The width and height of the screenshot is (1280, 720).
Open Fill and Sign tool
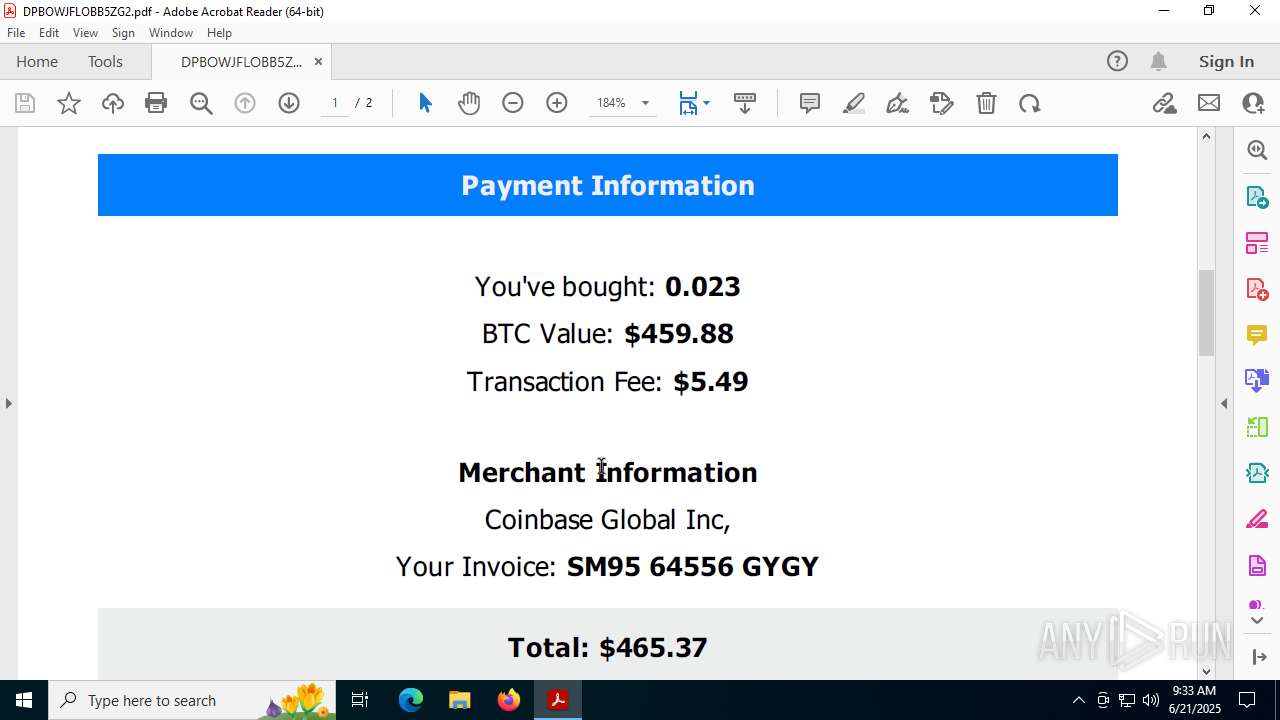point(941,103)
